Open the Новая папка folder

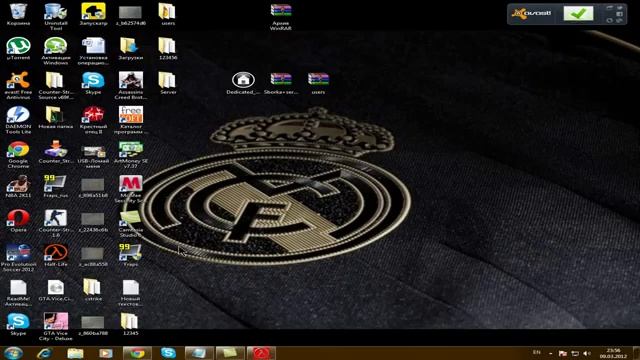tap(56, 116)
